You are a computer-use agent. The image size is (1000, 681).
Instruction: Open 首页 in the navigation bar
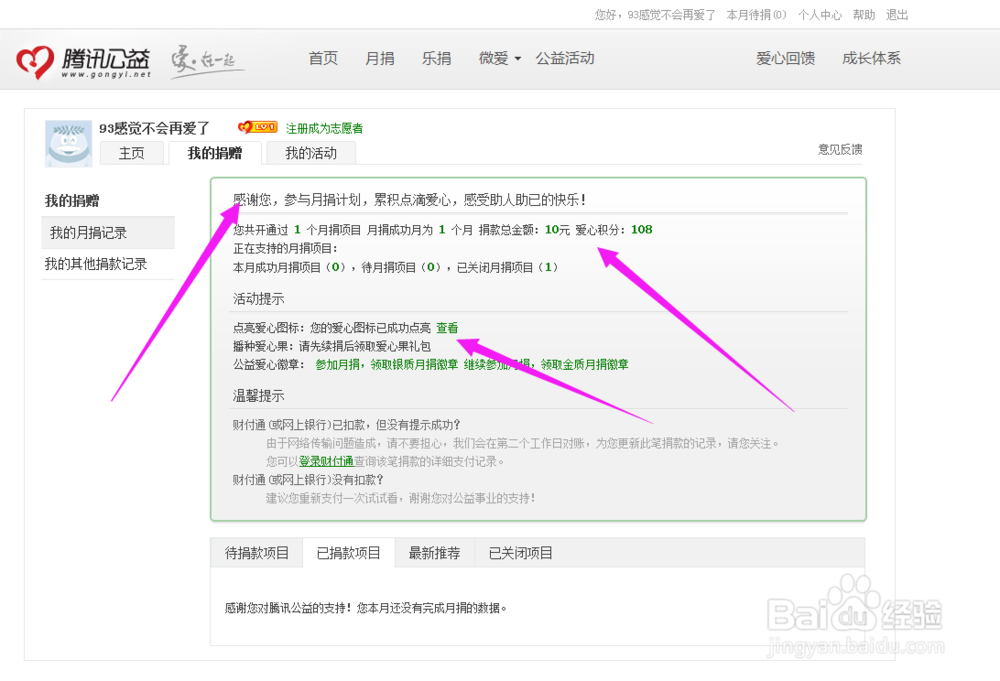point(323,58)
